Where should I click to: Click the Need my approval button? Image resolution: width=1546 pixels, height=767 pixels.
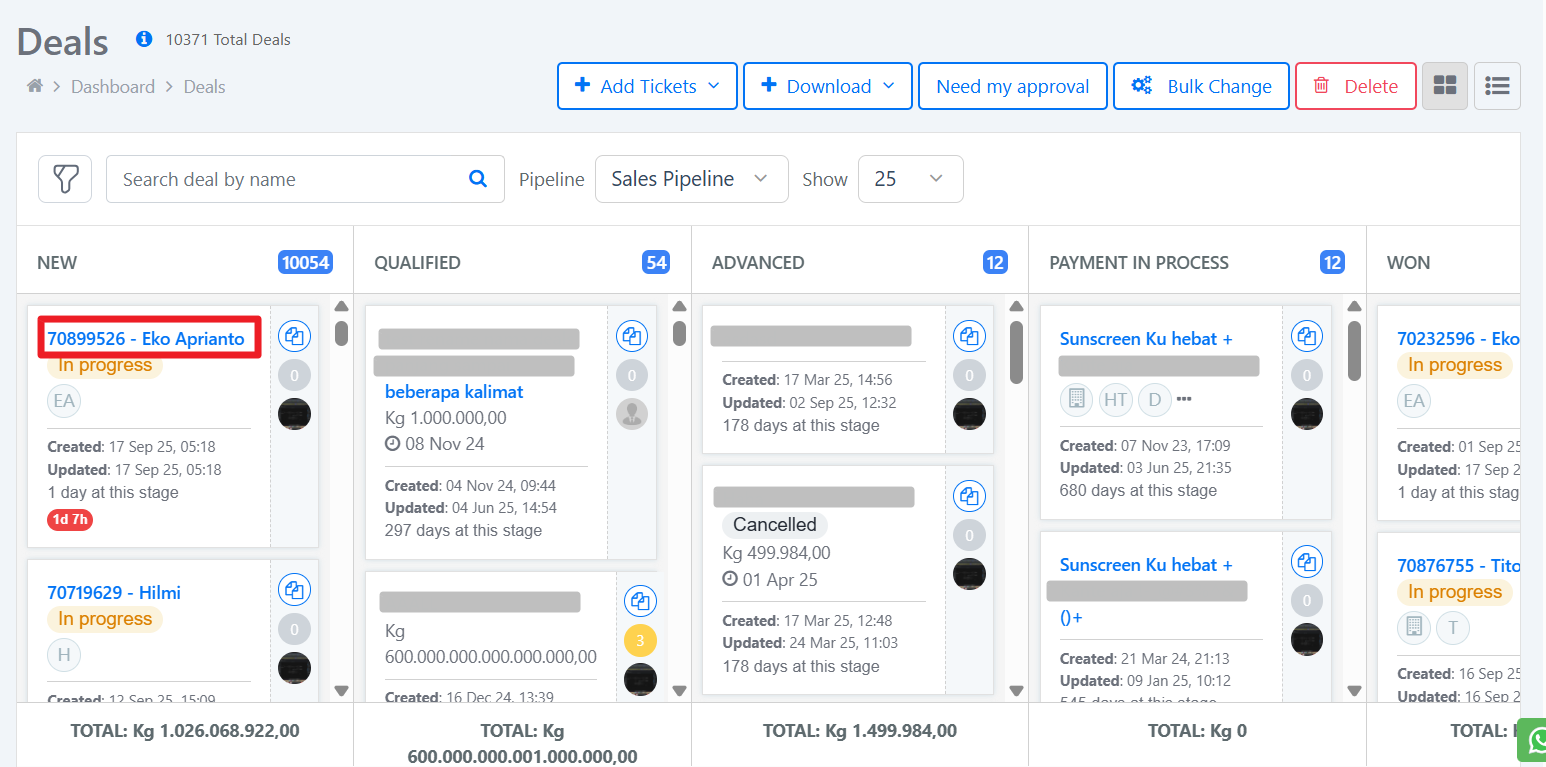(x=1012, y=86)
